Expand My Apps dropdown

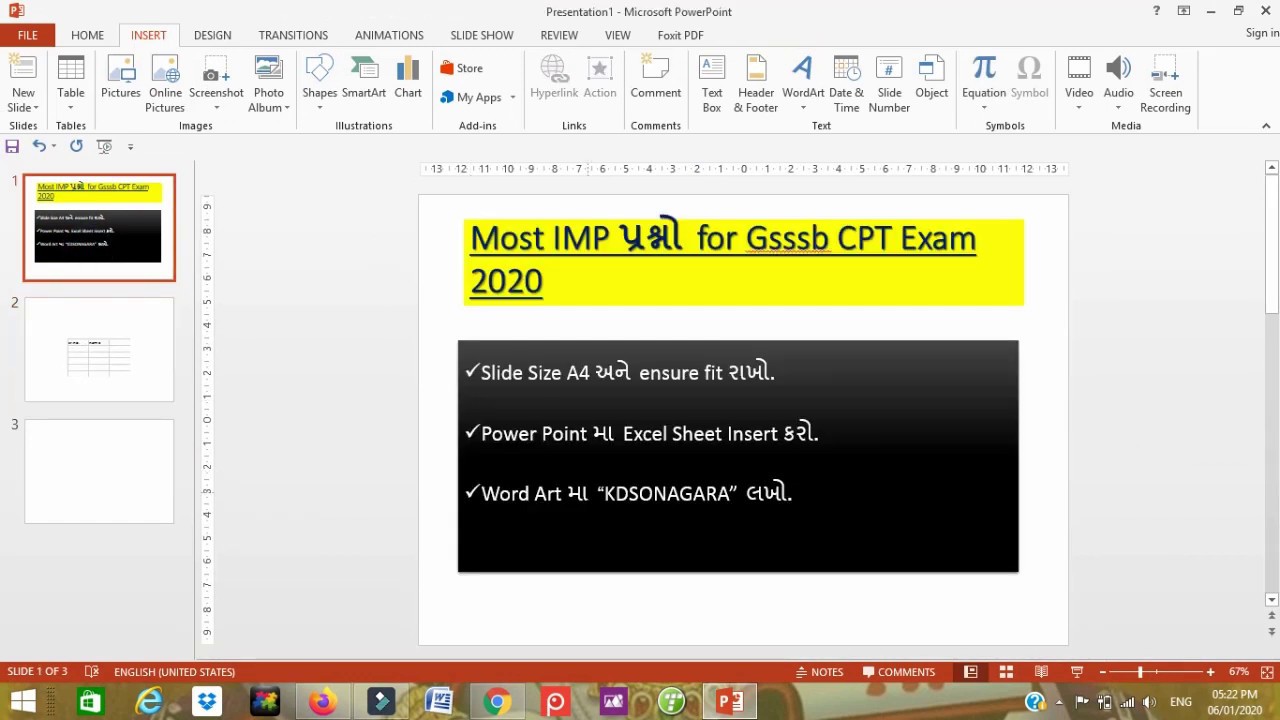point(513,97)
